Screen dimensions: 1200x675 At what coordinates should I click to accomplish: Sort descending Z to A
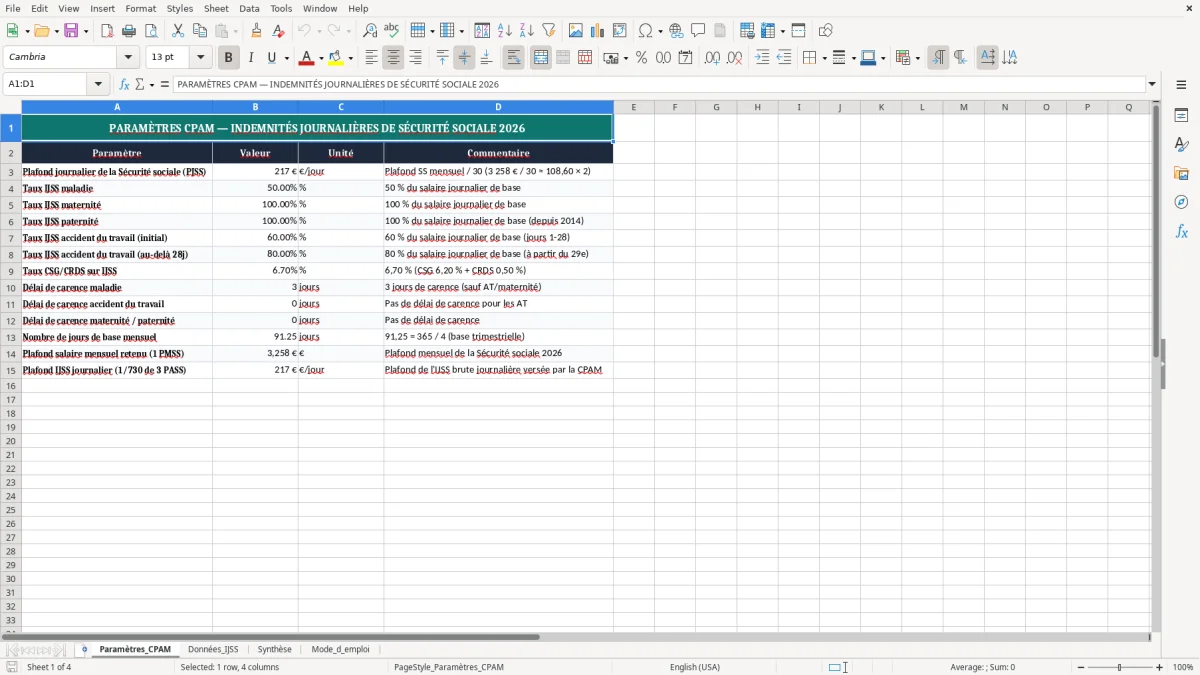[x=527, y=31]
